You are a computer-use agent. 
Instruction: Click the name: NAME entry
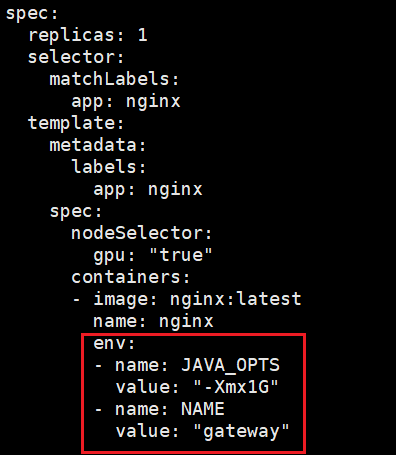[x=170, y=409]
